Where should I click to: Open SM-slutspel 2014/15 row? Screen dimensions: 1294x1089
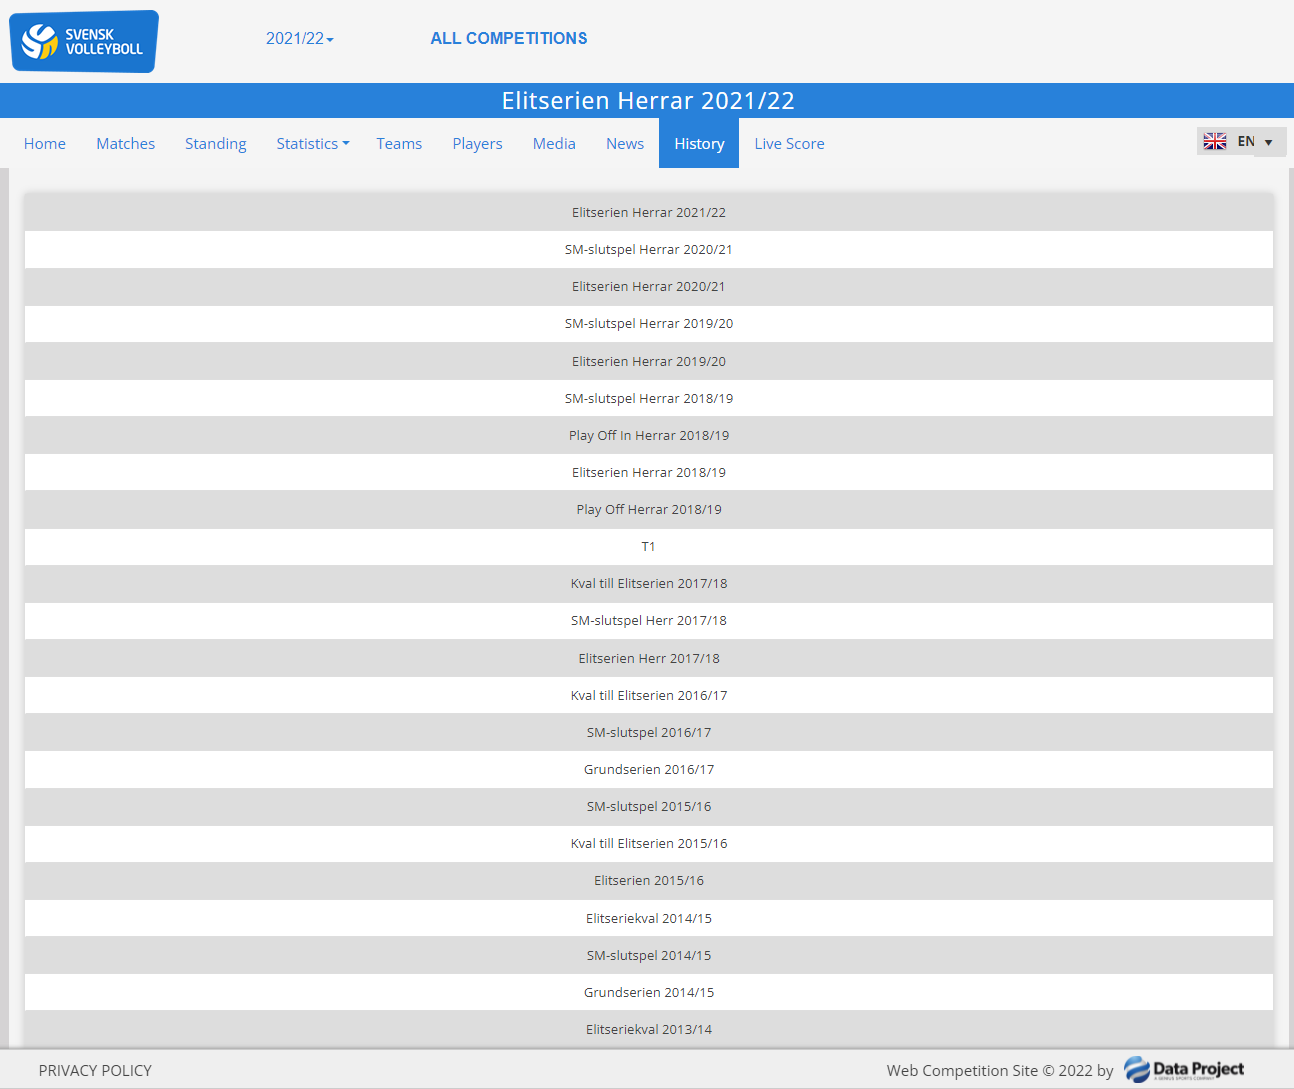point(649,955)
